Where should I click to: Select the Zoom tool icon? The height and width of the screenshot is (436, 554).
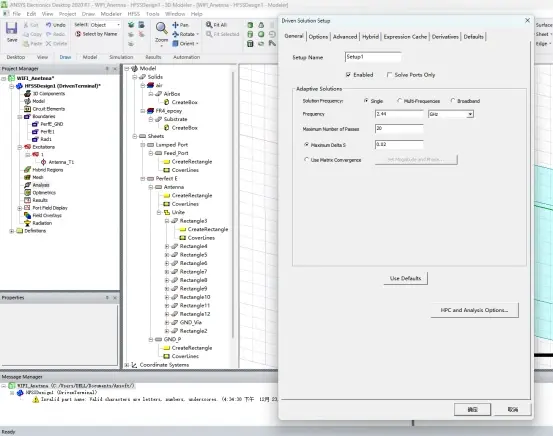pyautogui.click(x=161, y=28)
